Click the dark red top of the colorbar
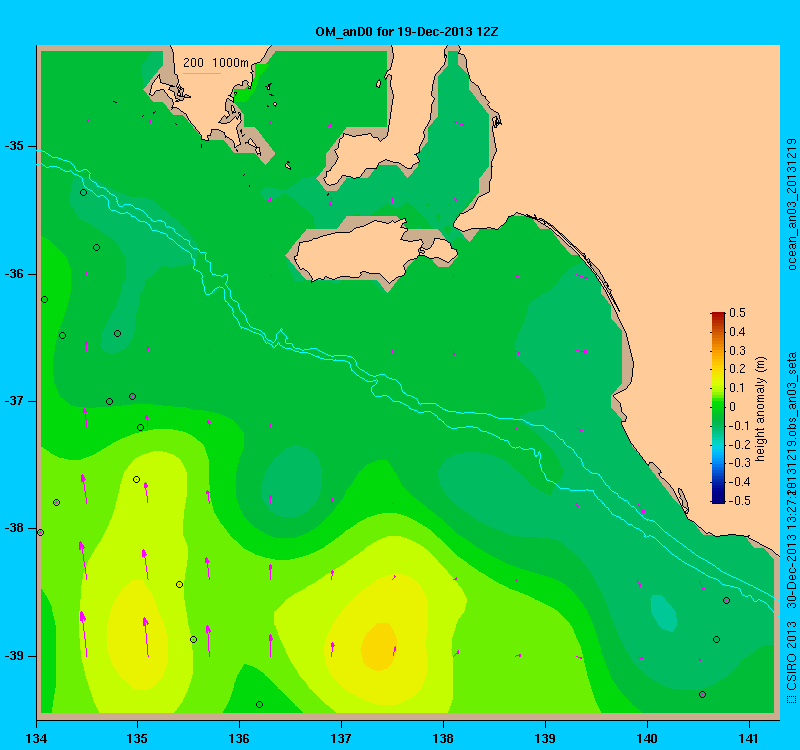This screenshot has width=800, height=750. pyautogui.click(x=718, y=316)
